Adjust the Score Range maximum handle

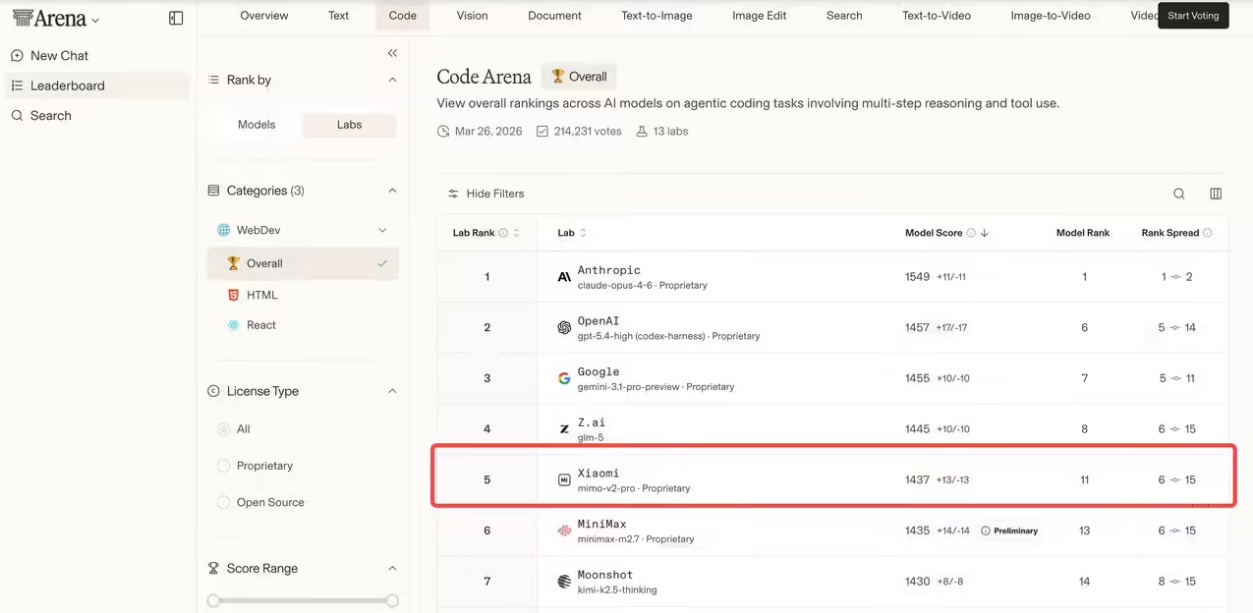[392, 601]
